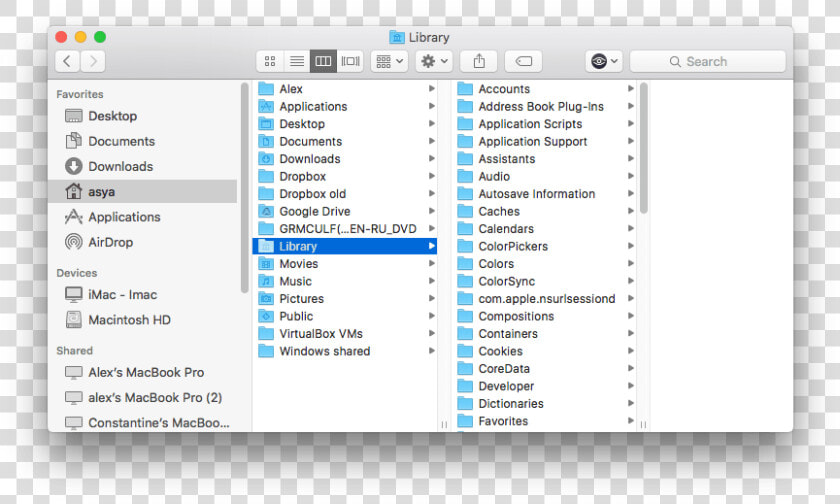The image size is (840, 504).
Task: Expand arrow next to Documents folder row
Action: tap(431, 141)
